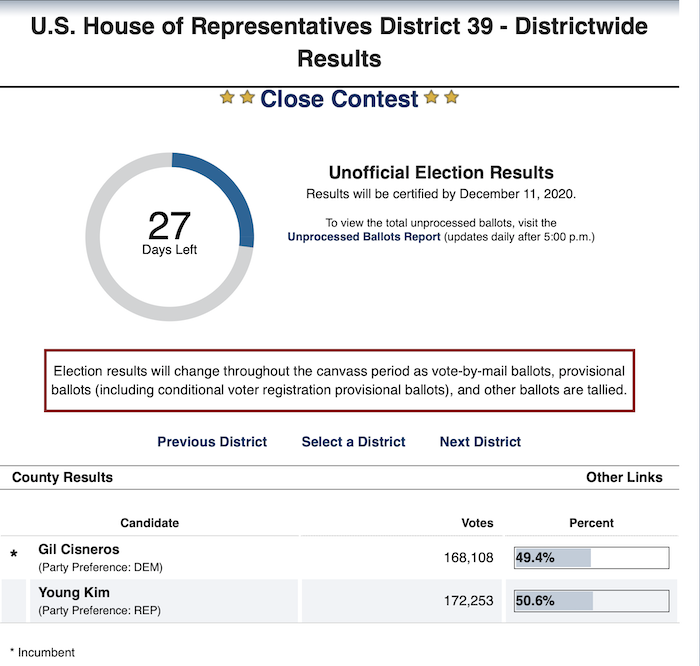700x666 pixels.
Task: Select candidate name Gil Cisneros
Action: coord(79,549)
